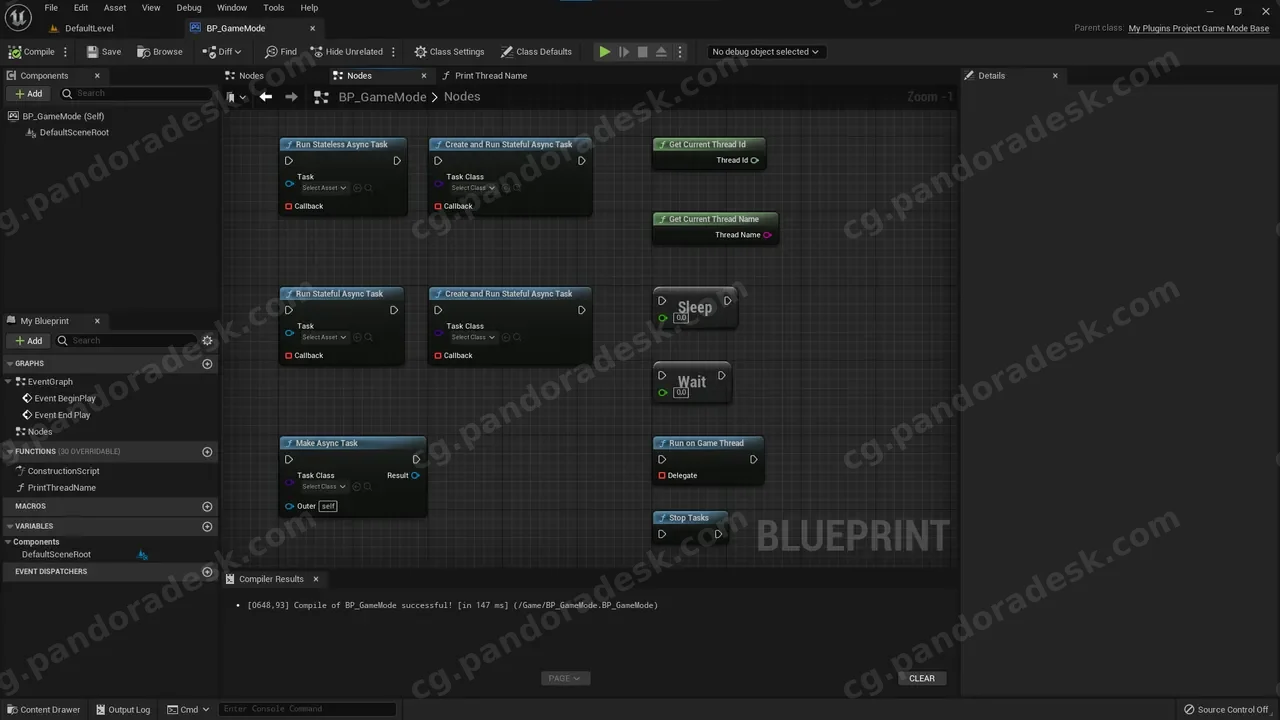Click Add button in Components panel
Viewport: 1280px width, 720px height.
[x=28, y=94]
